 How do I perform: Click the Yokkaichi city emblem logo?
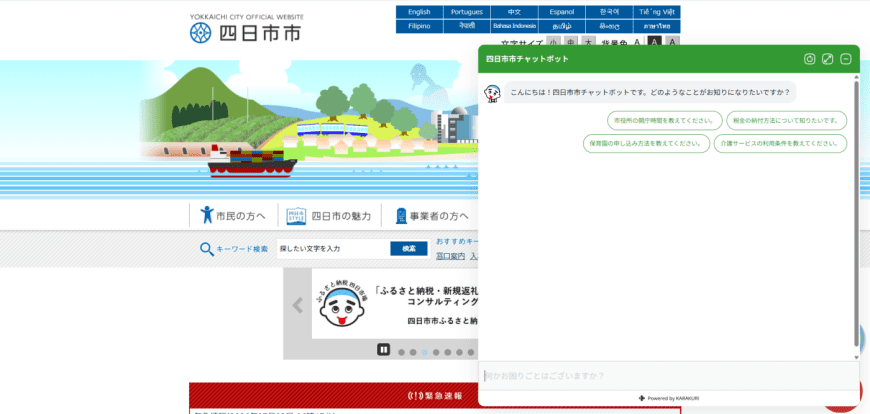click(x=201, y=33)
